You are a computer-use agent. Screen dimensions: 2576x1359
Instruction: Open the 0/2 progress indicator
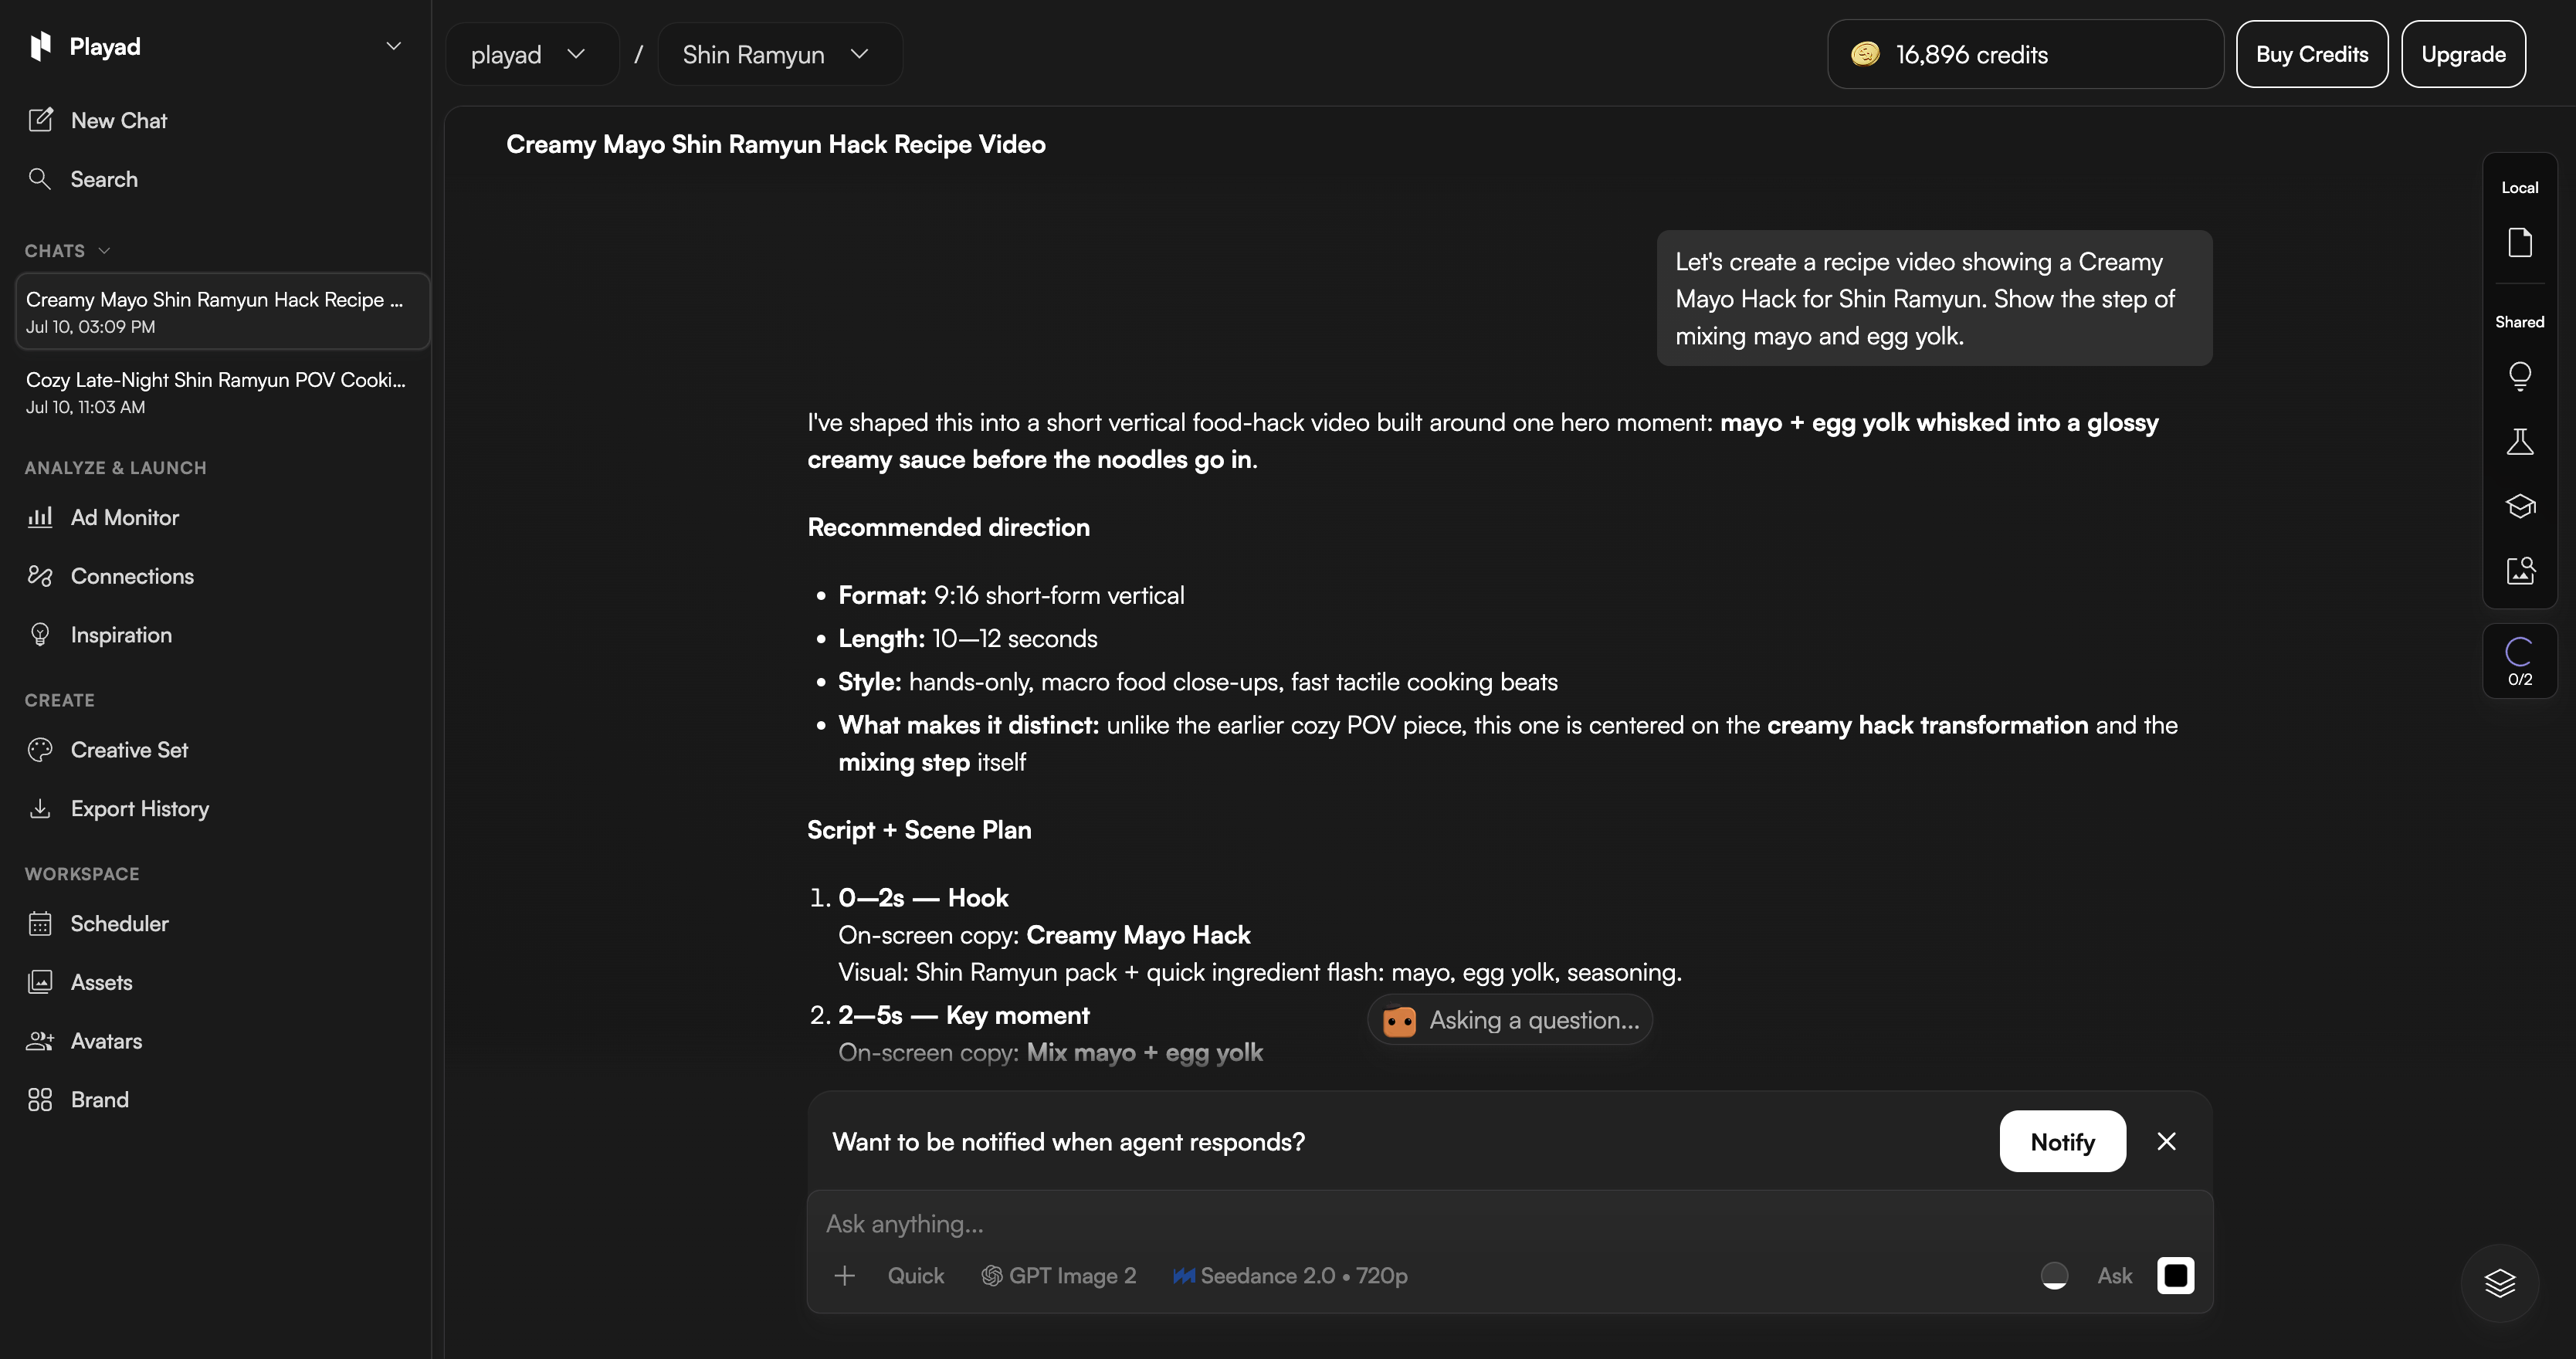(2519, 661)
